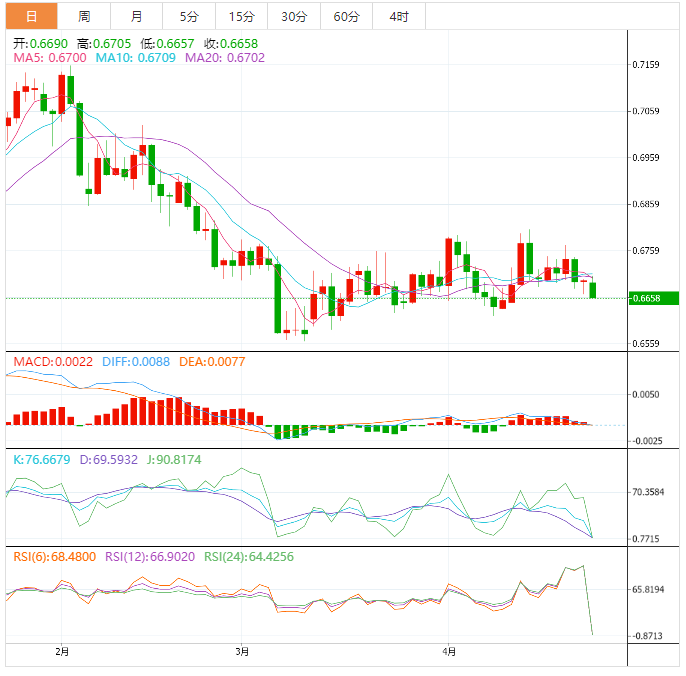Click the K:76.6679 KDJ label
Screen dimensions: 686x676
(42, 460)
